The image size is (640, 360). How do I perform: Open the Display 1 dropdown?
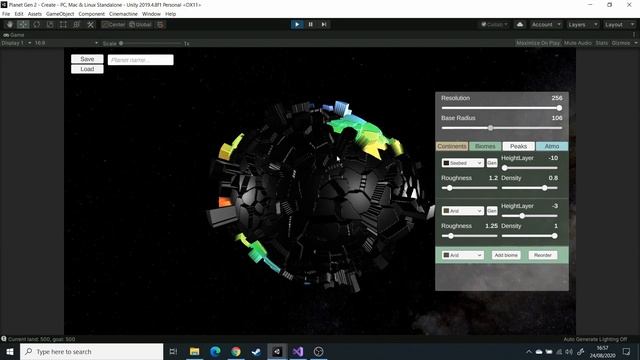(16, 43)
